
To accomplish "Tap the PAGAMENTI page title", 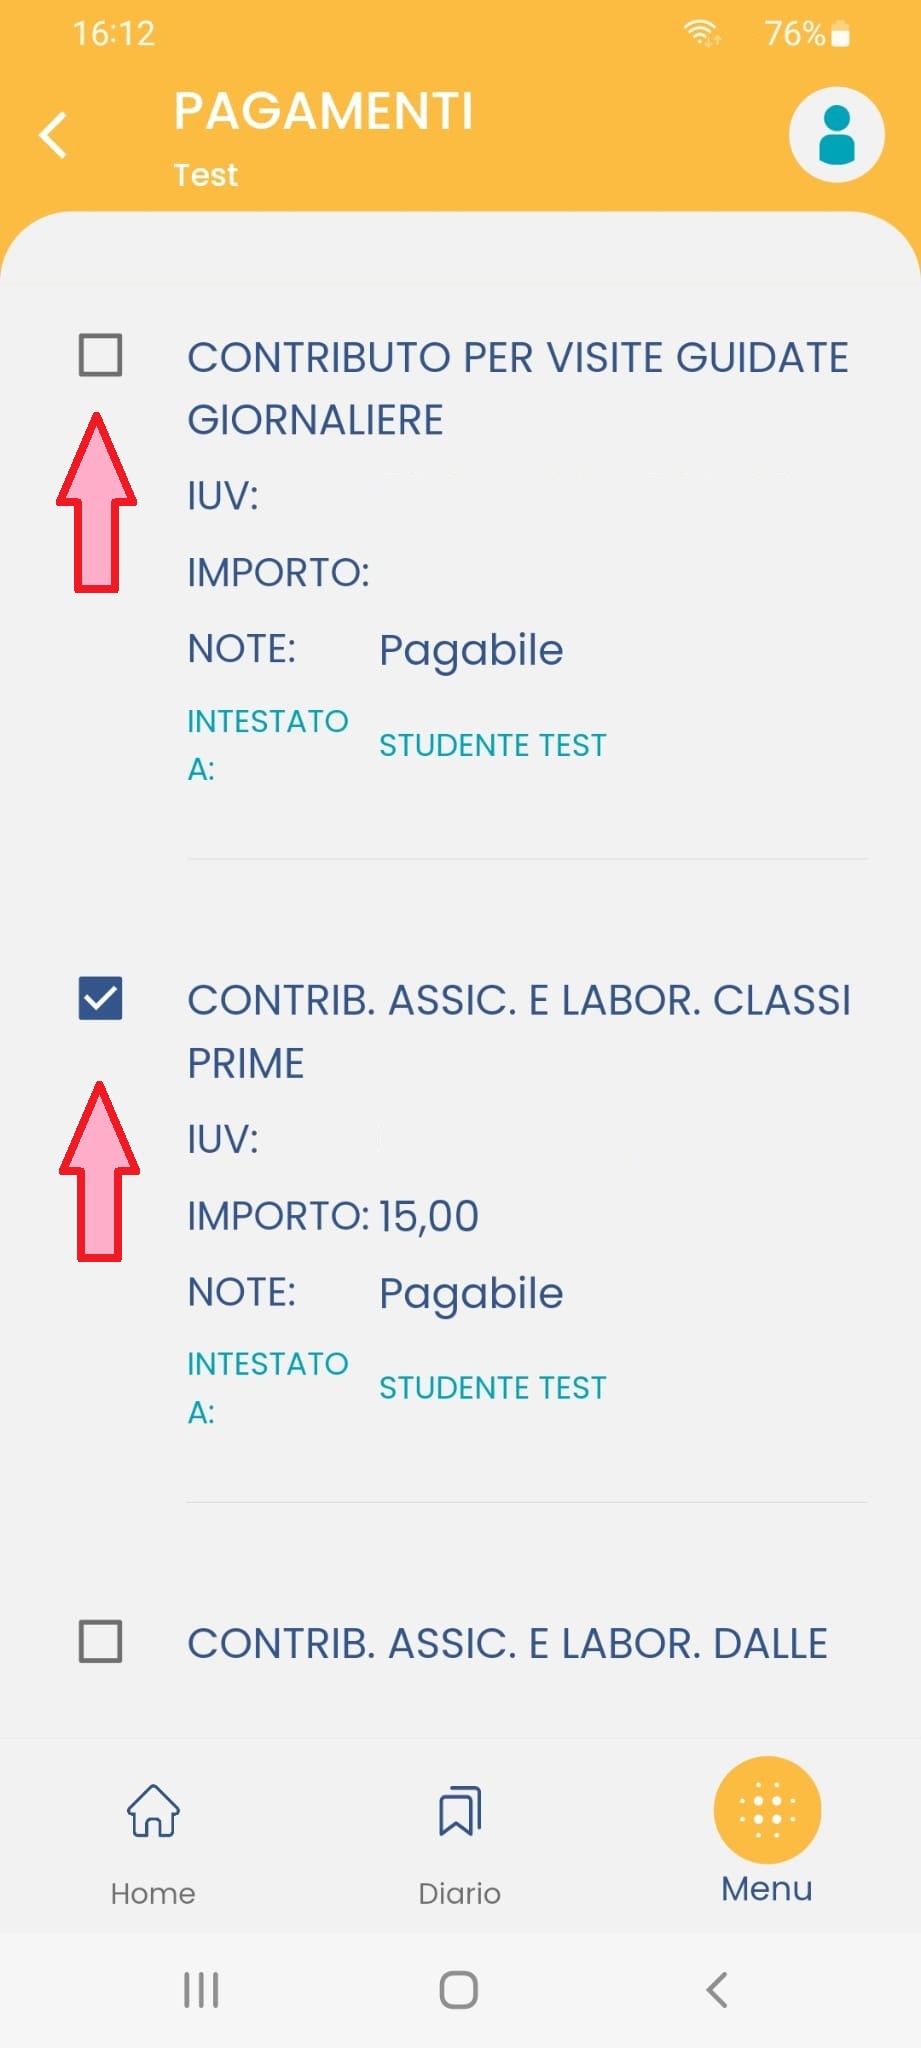I will pyautogui.click(x=323, y=111).
